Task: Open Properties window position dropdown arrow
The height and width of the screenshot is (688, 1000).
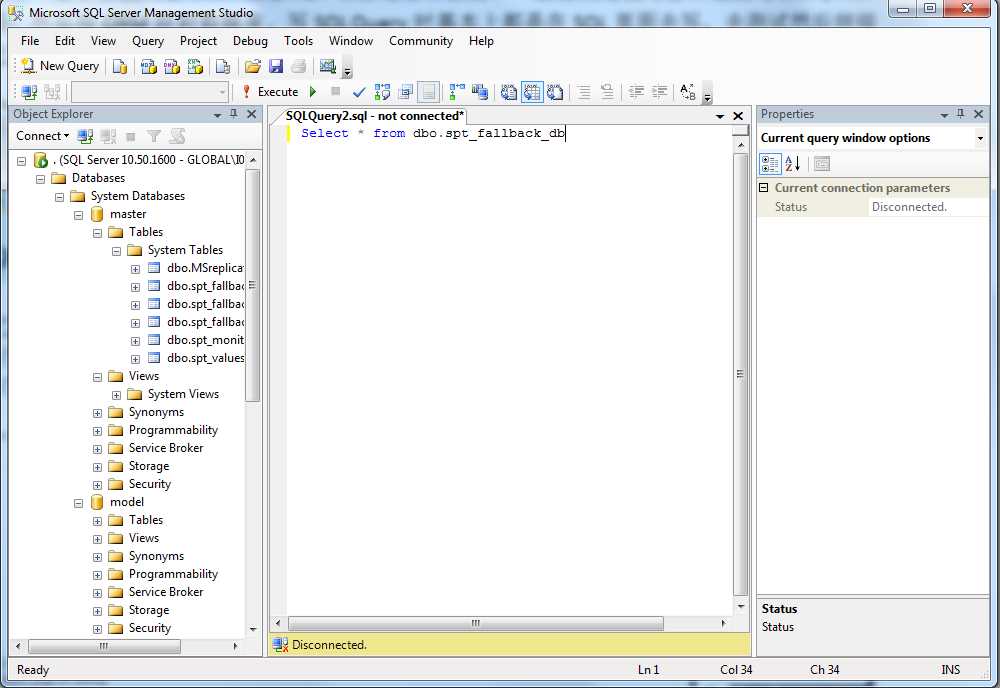Action: pyautogui.click(x=944, y=115)
